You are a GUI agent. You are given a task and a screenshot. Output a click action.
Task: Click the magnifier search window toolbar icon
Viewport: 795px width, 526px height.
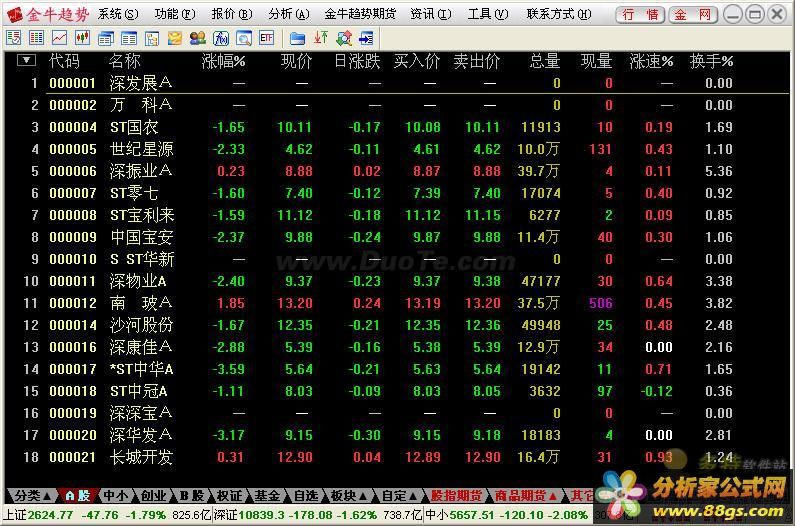(244, 38)
